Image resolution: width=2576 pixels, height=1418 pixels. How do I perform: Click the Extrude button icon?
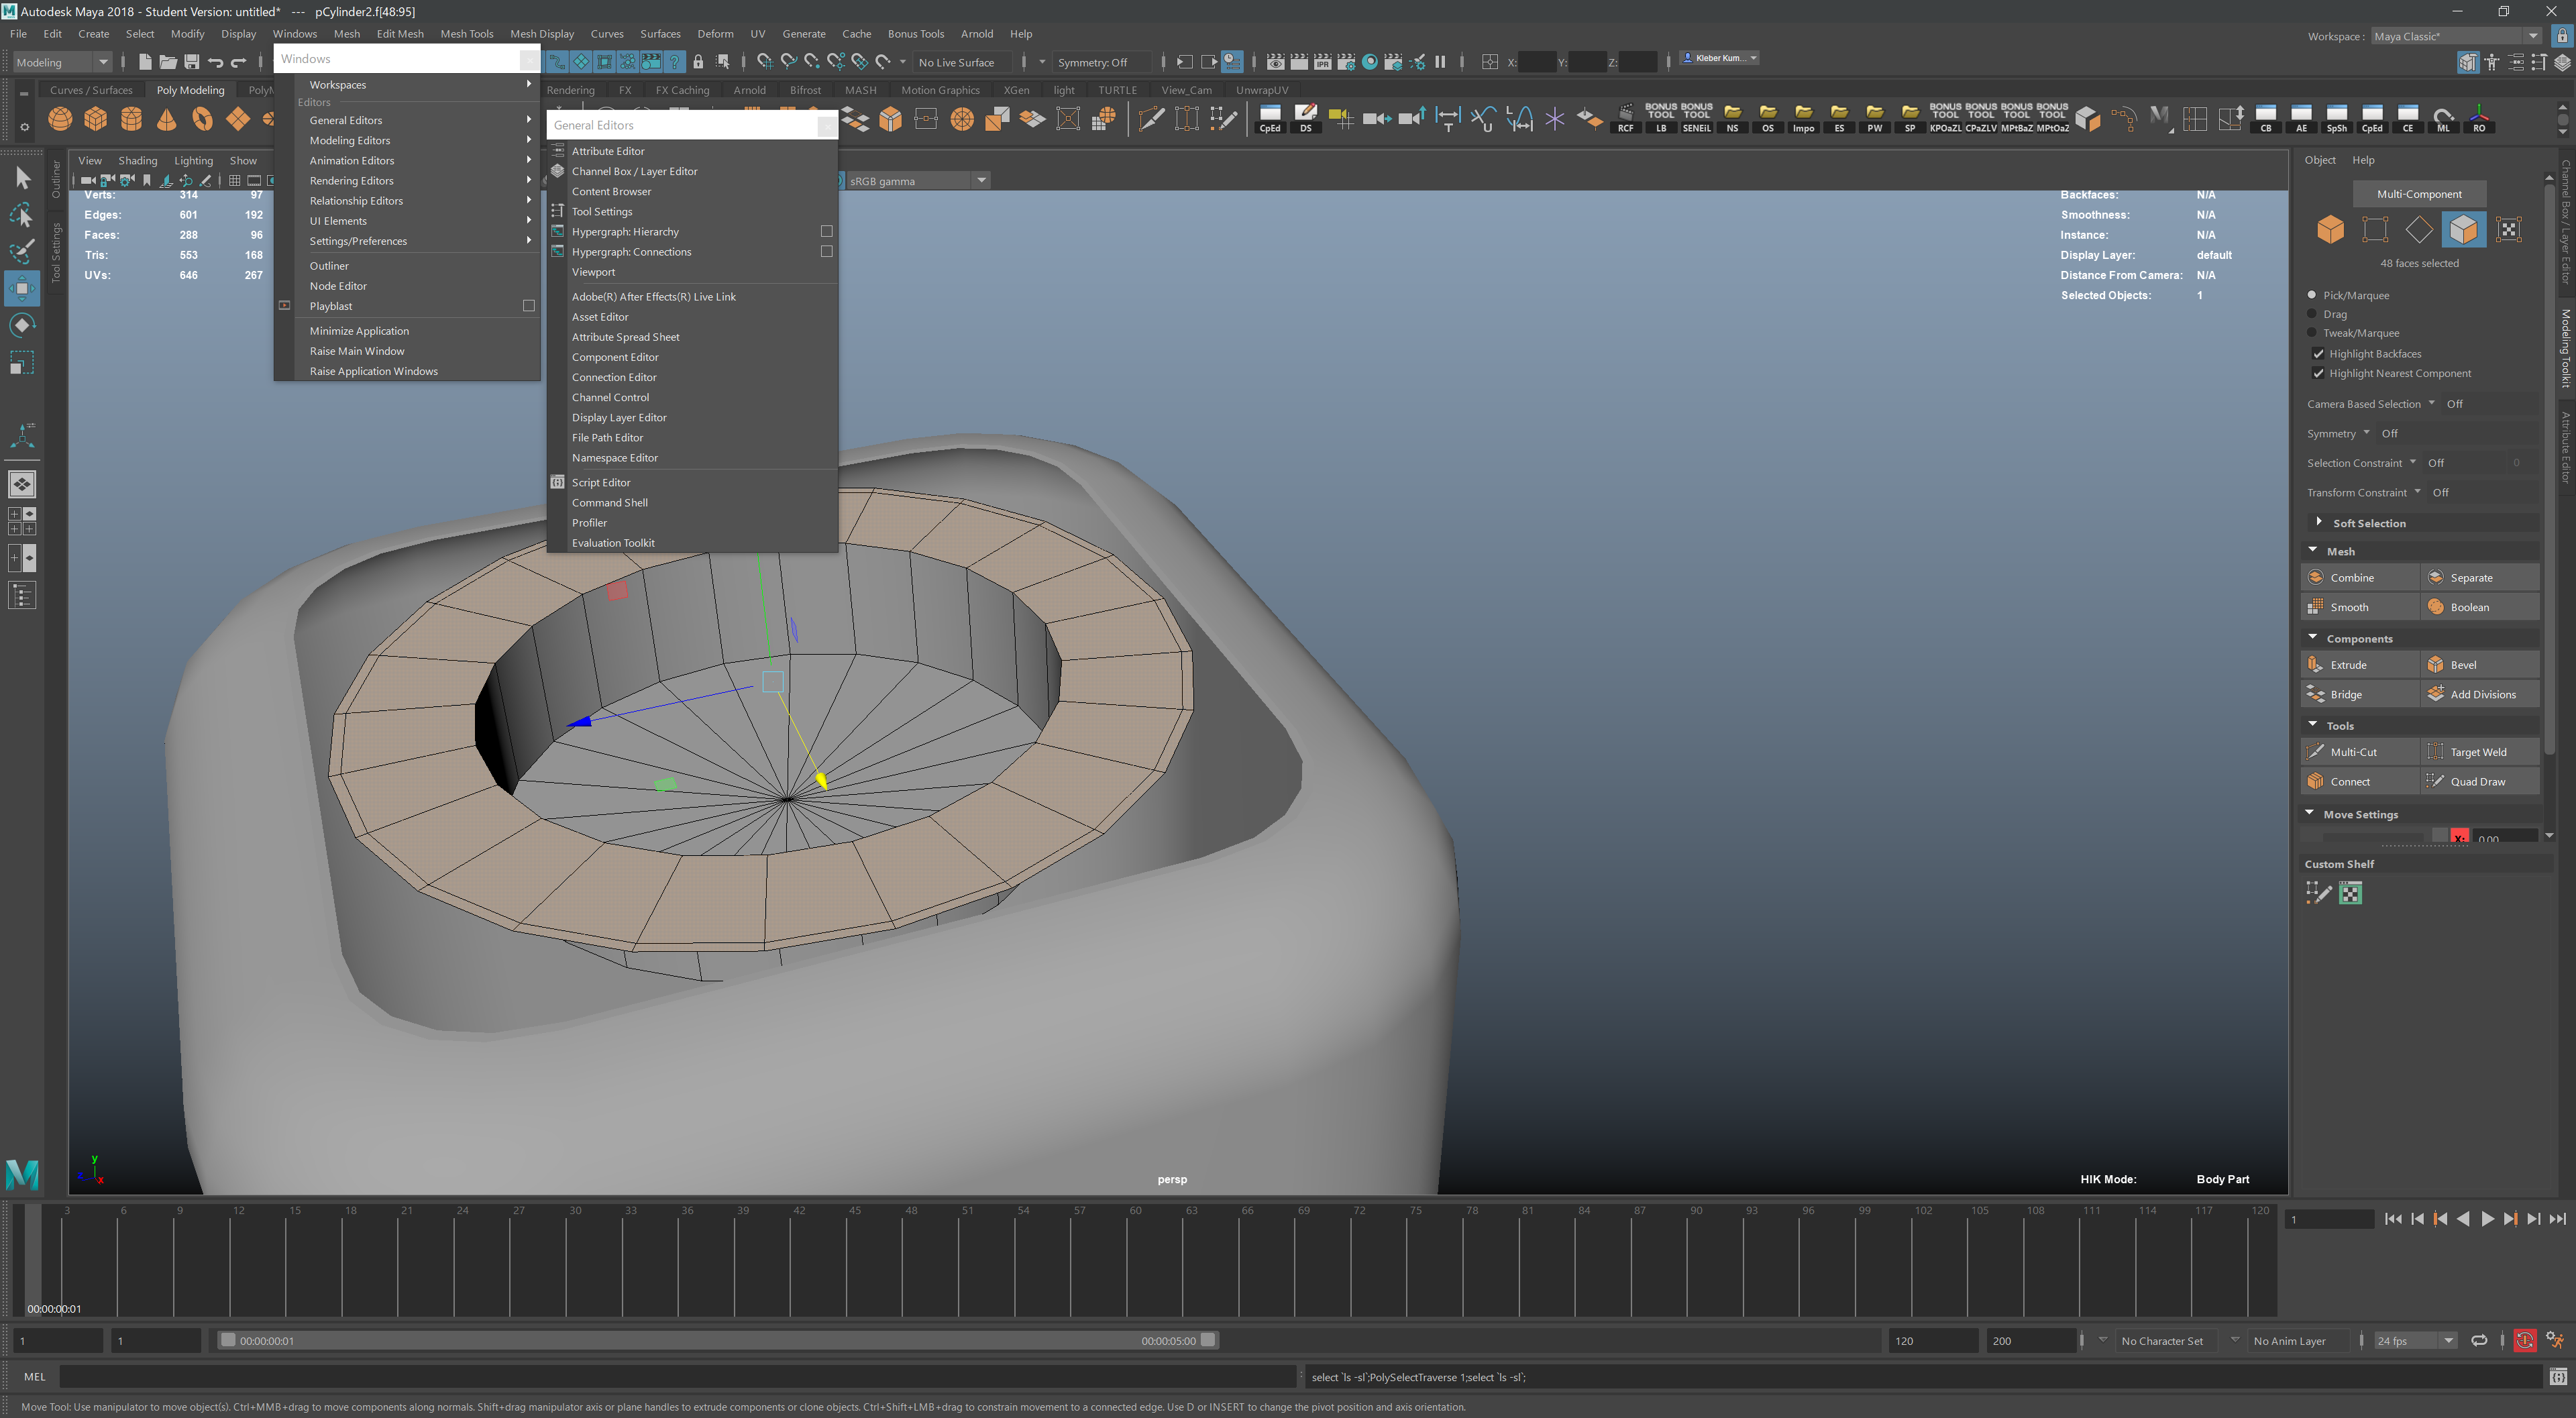[x=2315, y=665]
